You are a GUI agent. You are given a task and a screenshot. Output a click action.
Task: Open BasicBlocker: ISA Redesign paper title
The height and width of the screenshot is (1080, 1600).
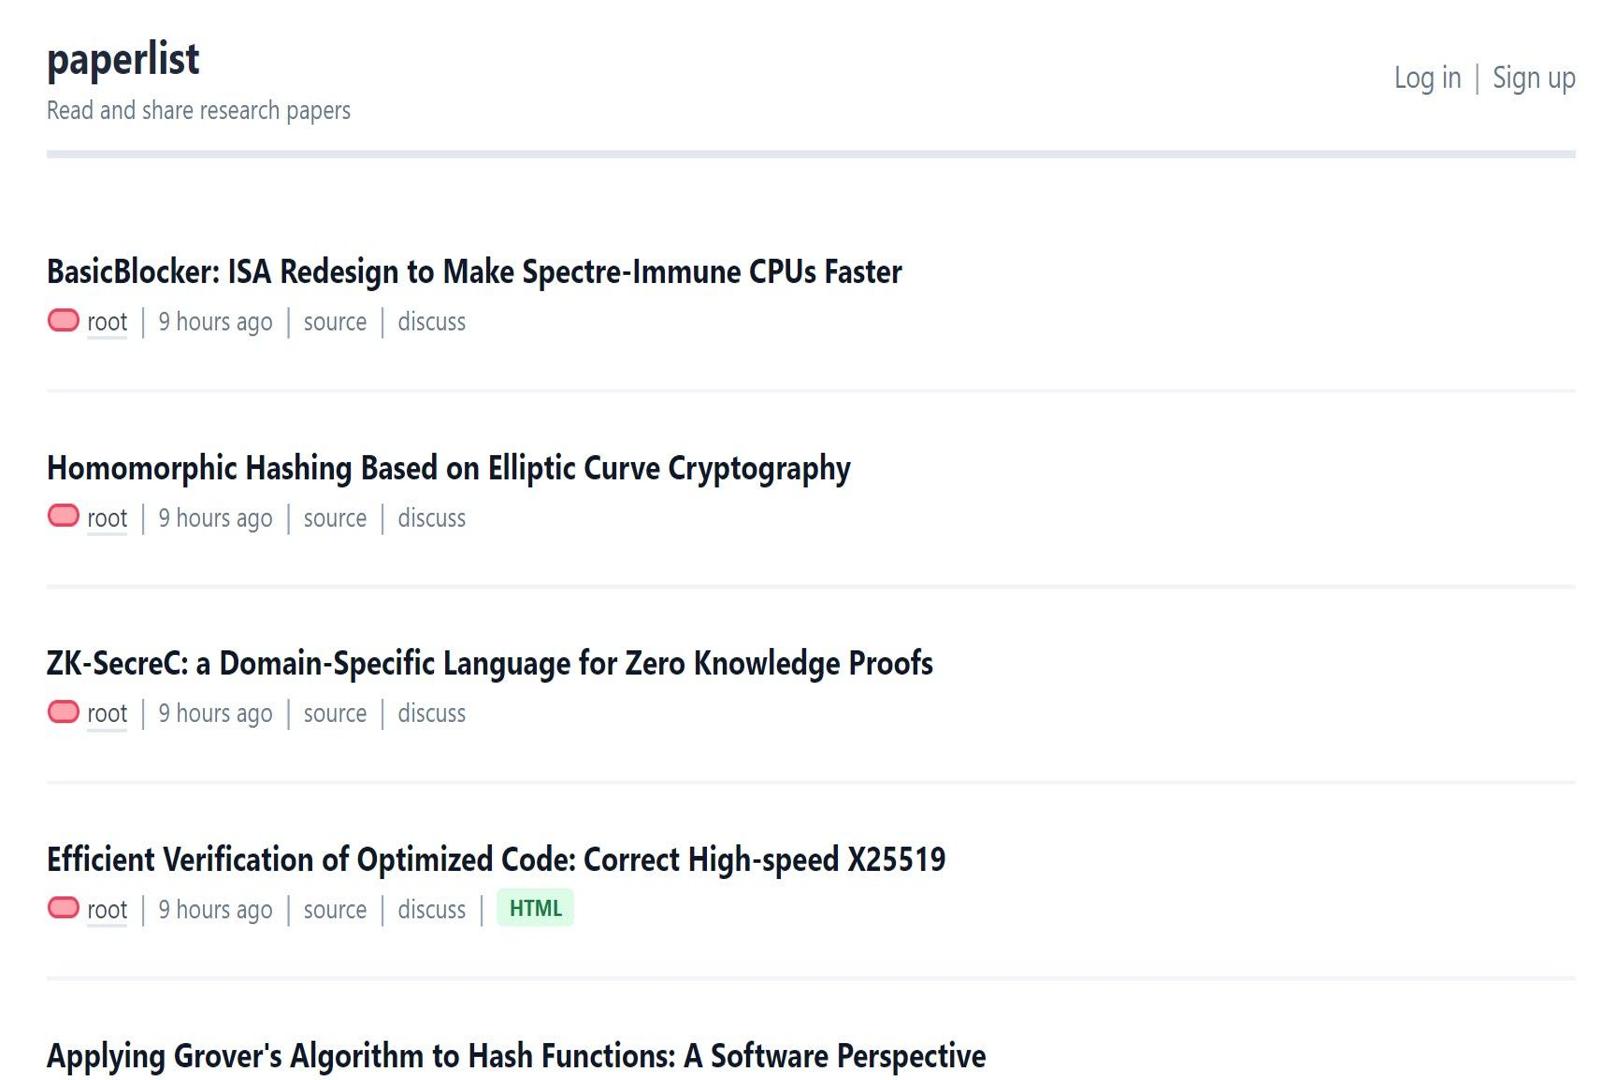tap(474, 270)
